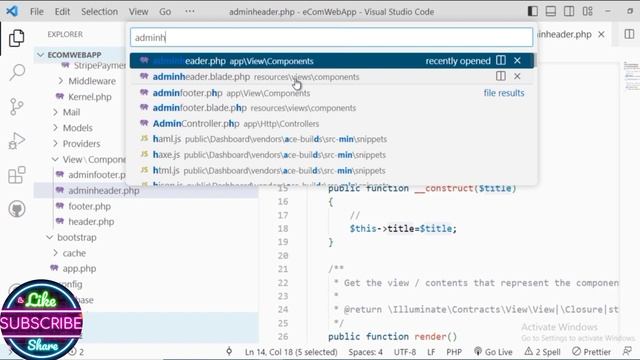640x360 pixels.
Task: Open the File menu
Action: 37,11
